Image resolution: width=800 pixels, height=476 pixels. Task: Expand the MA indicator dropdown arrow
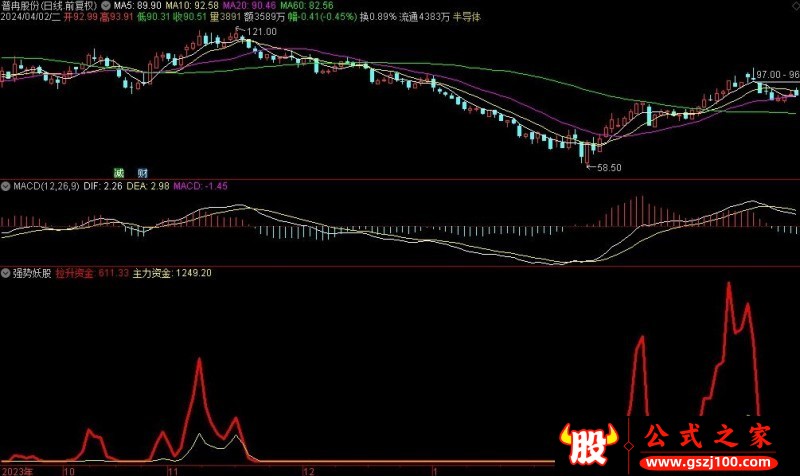tap(106, 6)
